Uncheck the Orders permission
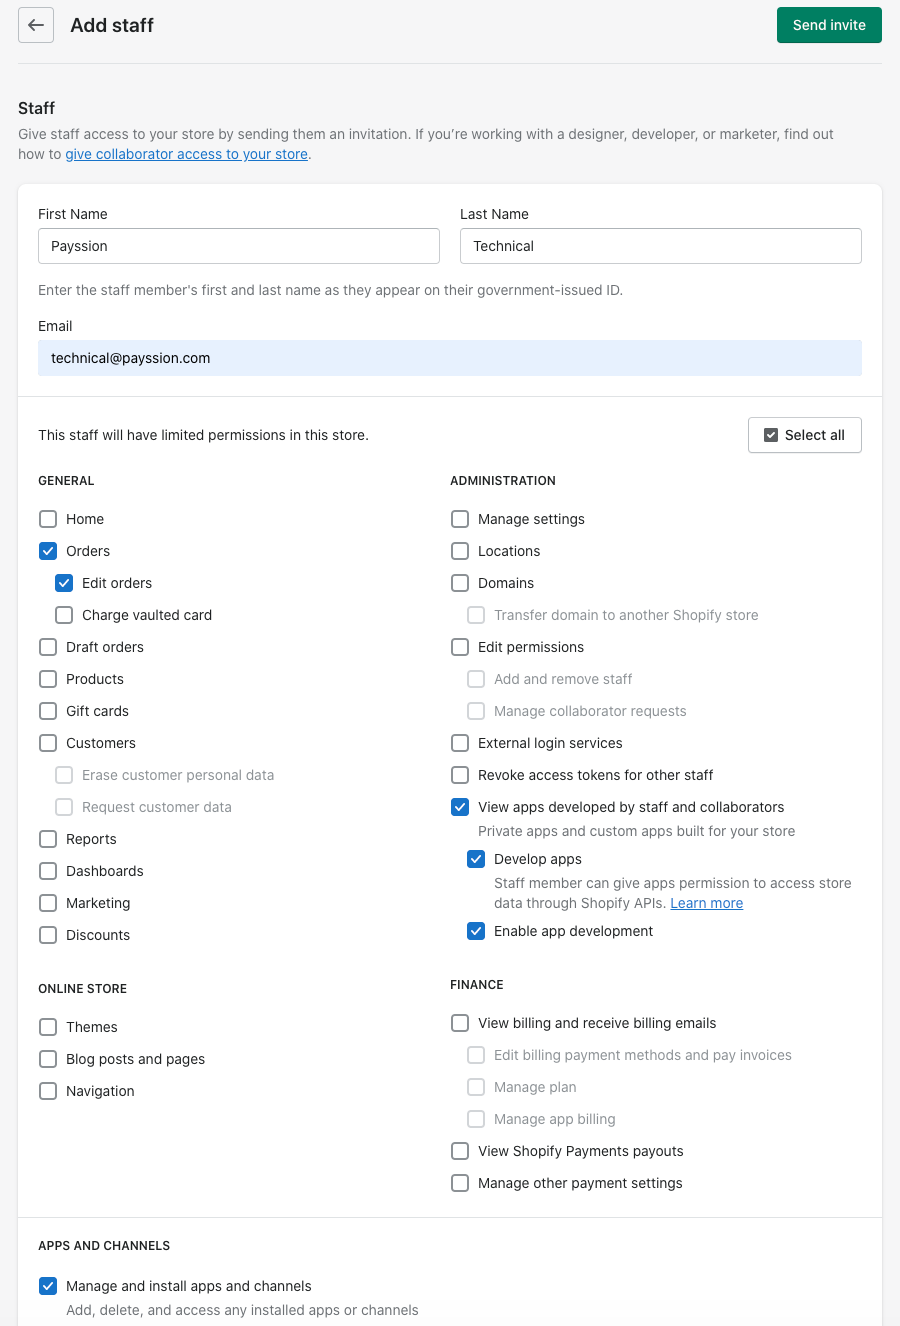Image resolution: width=900 pixels, height=1326 pixels. click(47, 550)
